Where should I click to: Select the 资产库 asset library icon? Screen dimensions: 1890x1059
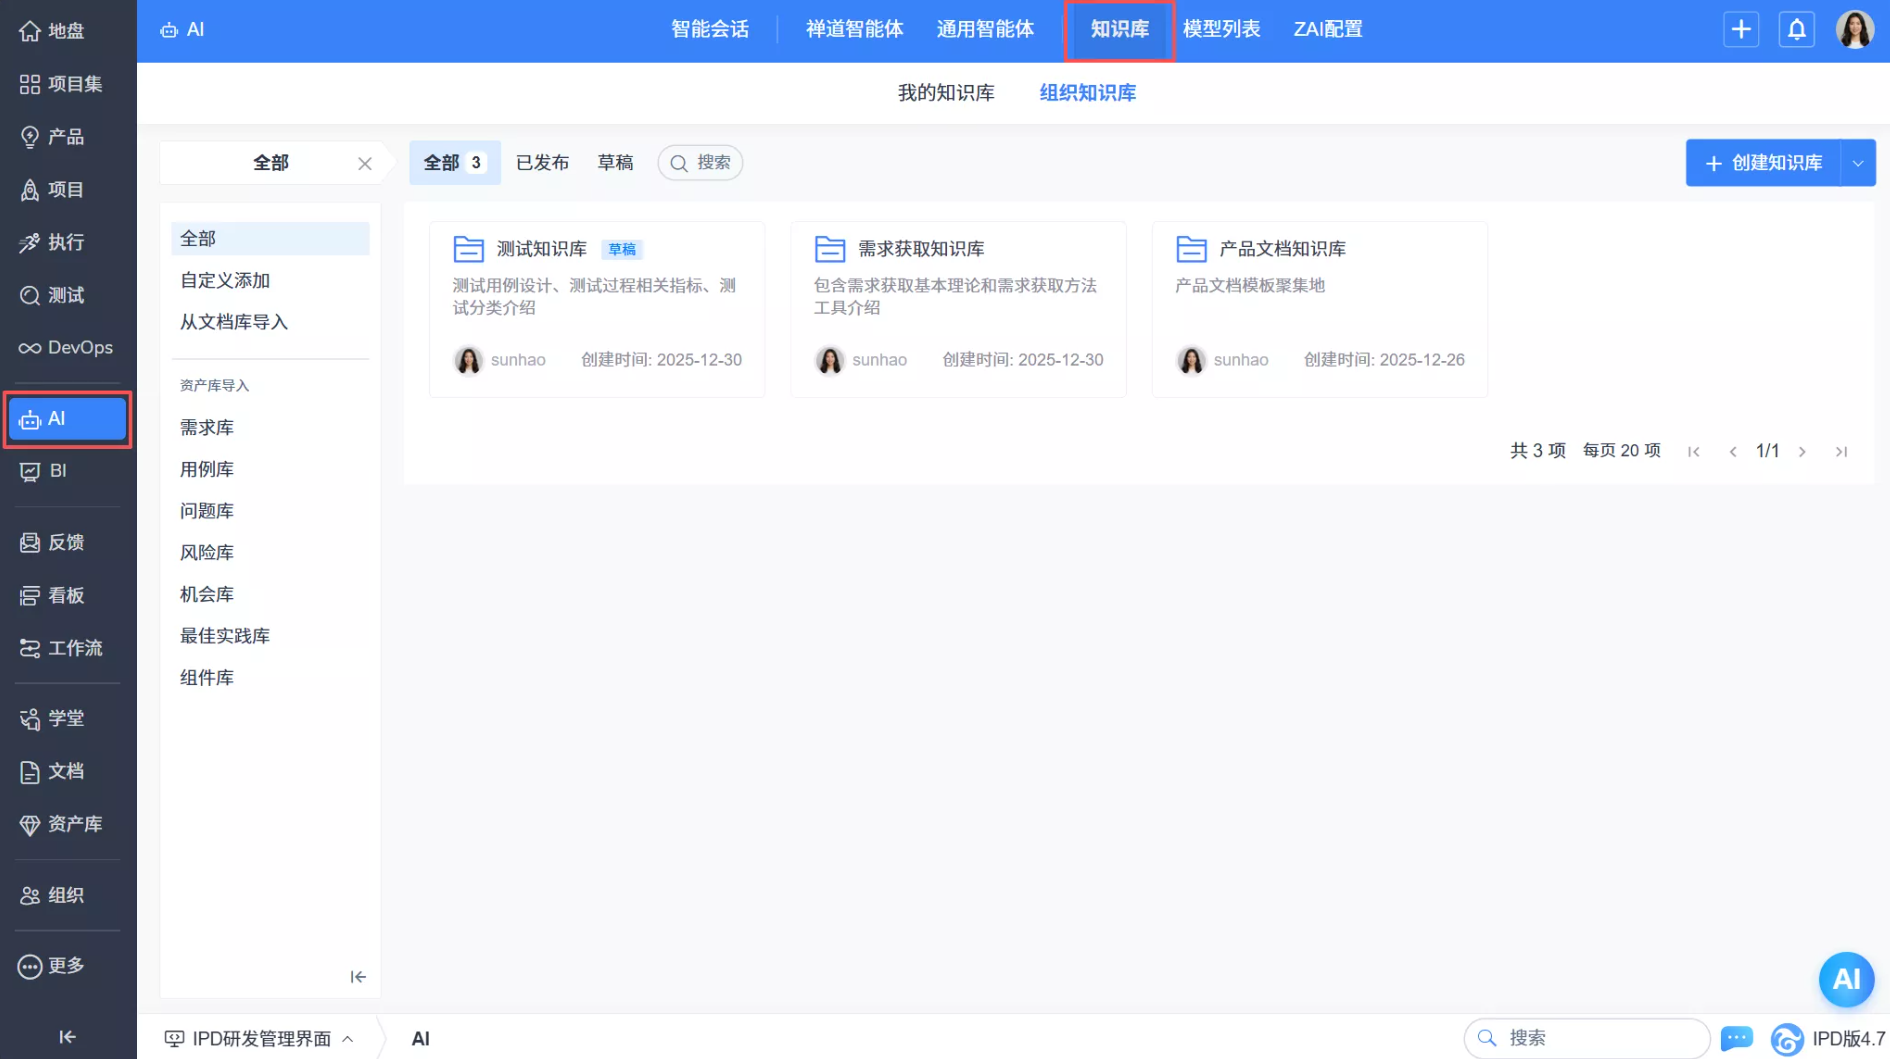30,824
